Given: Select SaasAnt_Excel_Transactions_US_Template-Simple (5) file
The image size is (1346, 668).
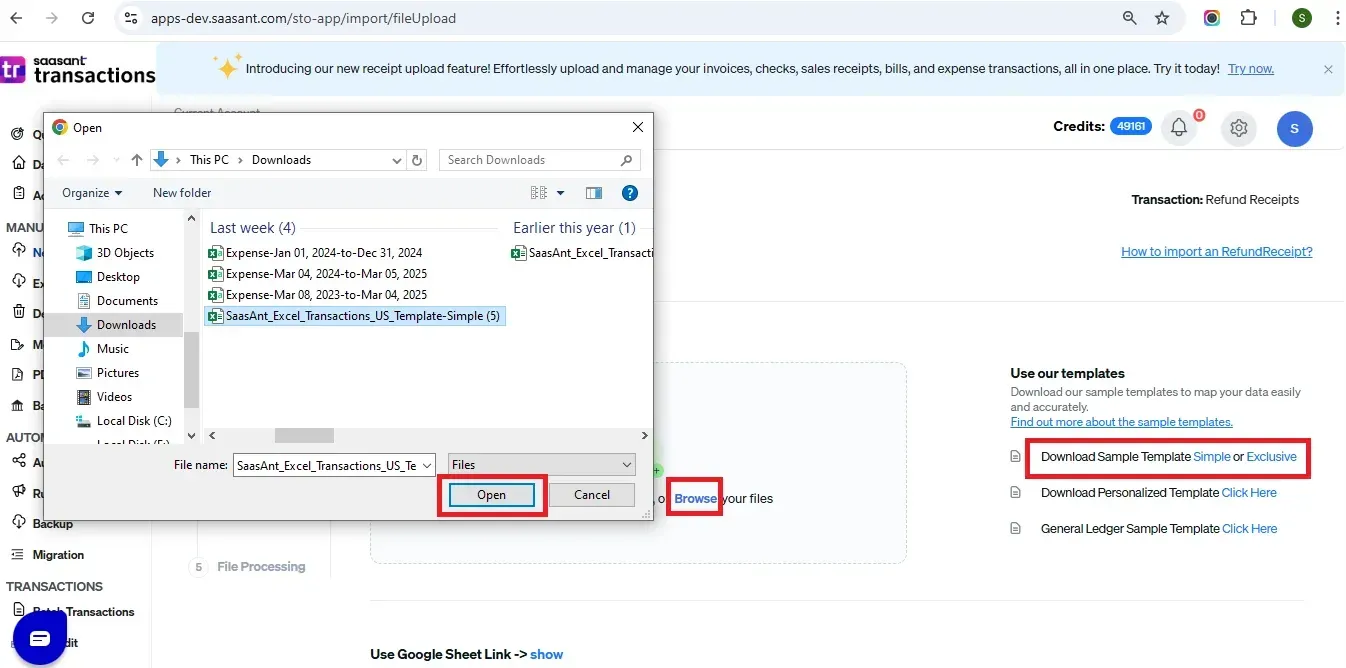Looking at the screenshot, I should 355,316.
